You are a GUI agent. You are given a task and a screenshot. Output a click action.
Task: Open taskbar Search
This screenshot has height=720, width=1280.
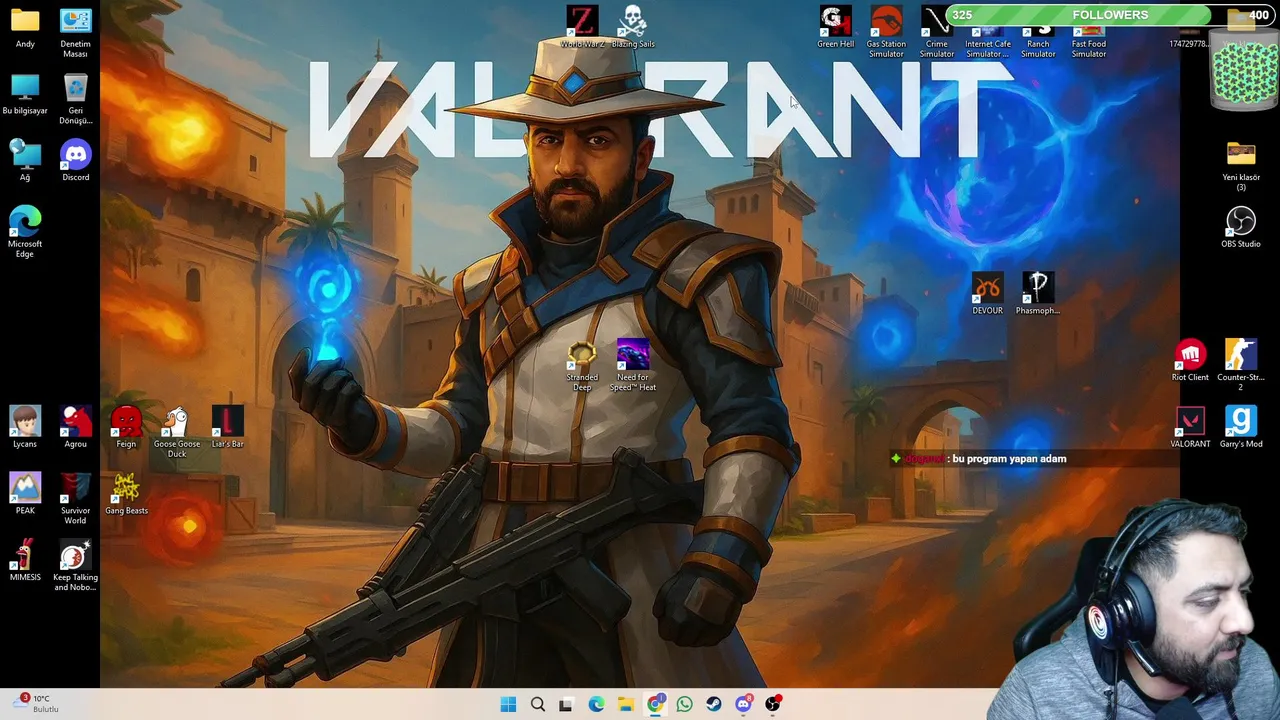pos(537,704)
